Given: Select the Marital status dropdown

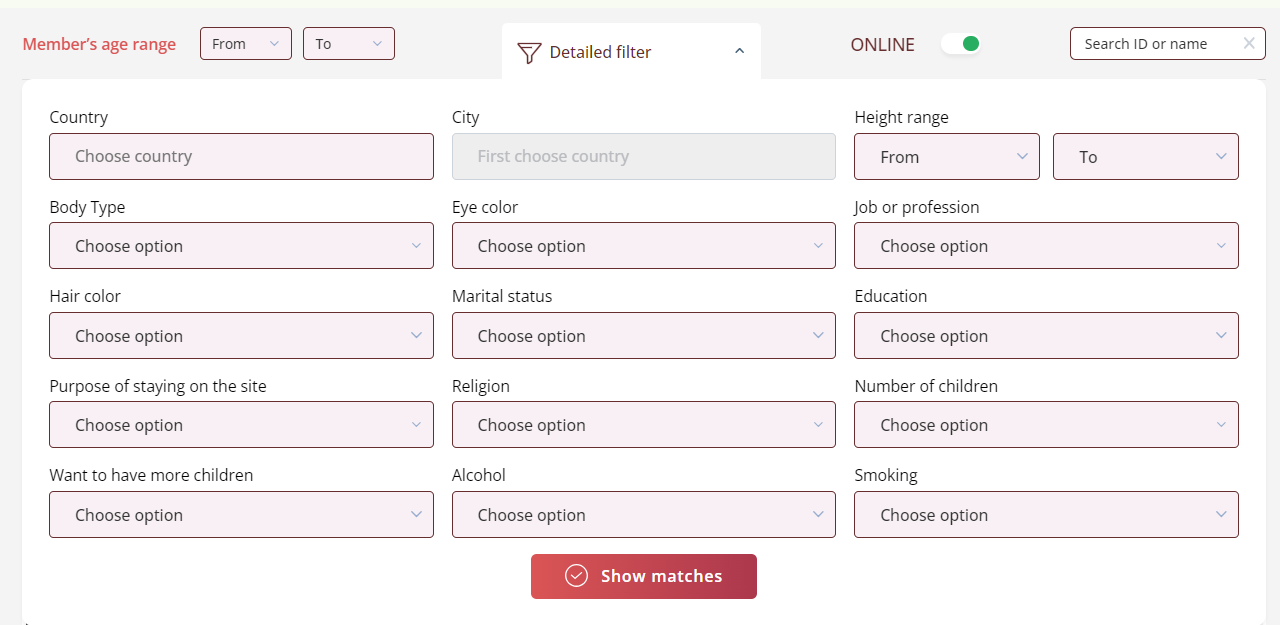Looking at the screenshot, I should click(x=643, y=336).
